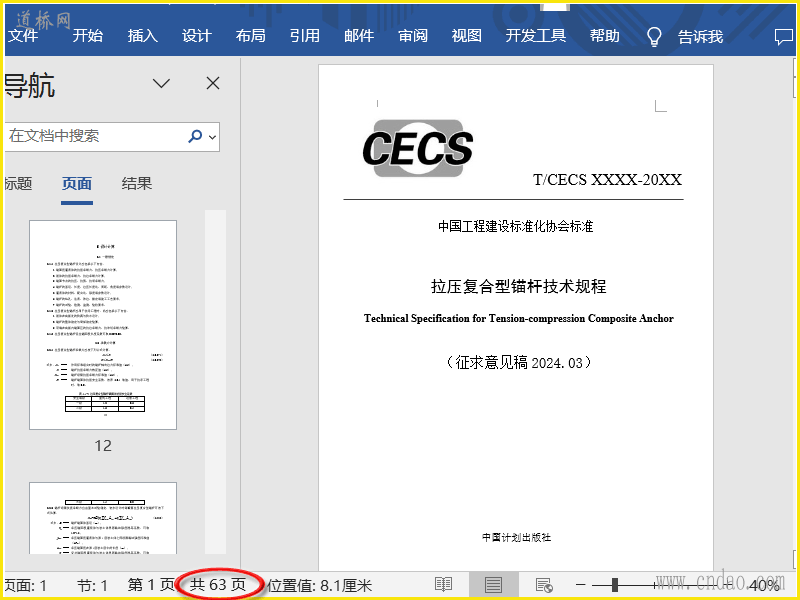800x600 pixels.
Task: Open the comments speech bubble icon
Action: (x=784, y=37)
